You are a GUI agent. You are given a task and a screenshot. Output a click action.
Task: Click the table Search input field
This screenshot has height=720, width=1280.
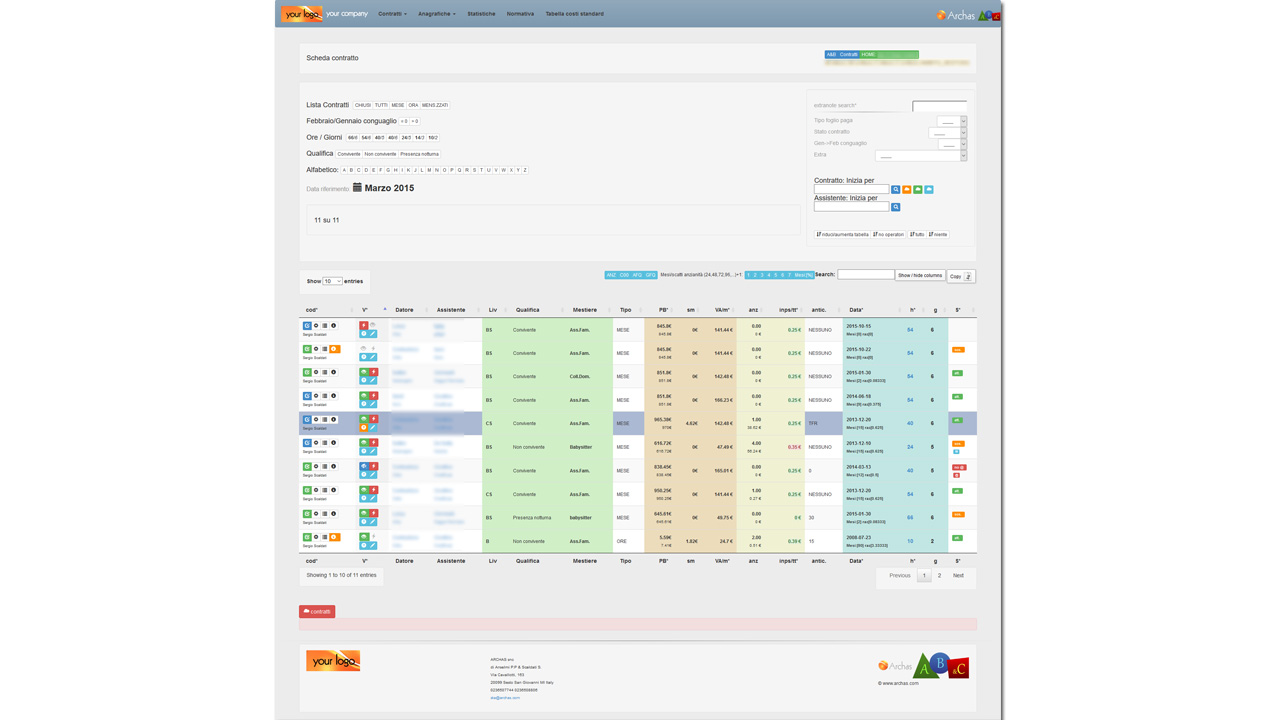coord(865,274)
